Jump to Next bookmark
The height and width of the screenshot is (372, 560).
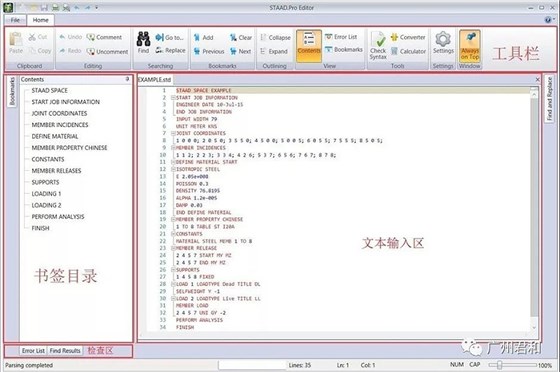click(240, 51)
